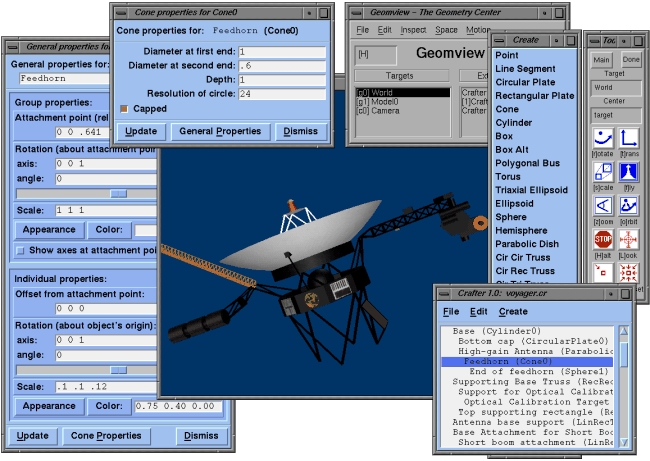The image size is (650, 461).
Task: Adjust the group rotation angle slider
Action: pyautogui.click(x=118, y=194)
